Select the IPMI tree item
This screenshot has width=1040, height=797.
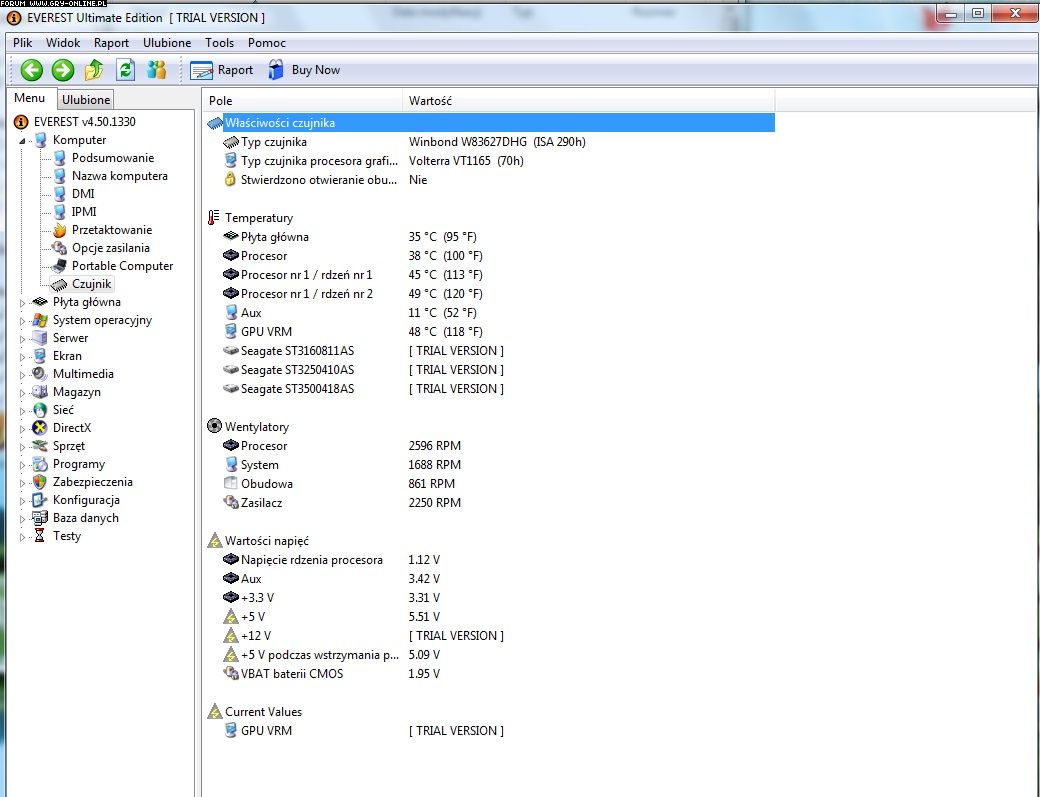(x=84, y=212)
